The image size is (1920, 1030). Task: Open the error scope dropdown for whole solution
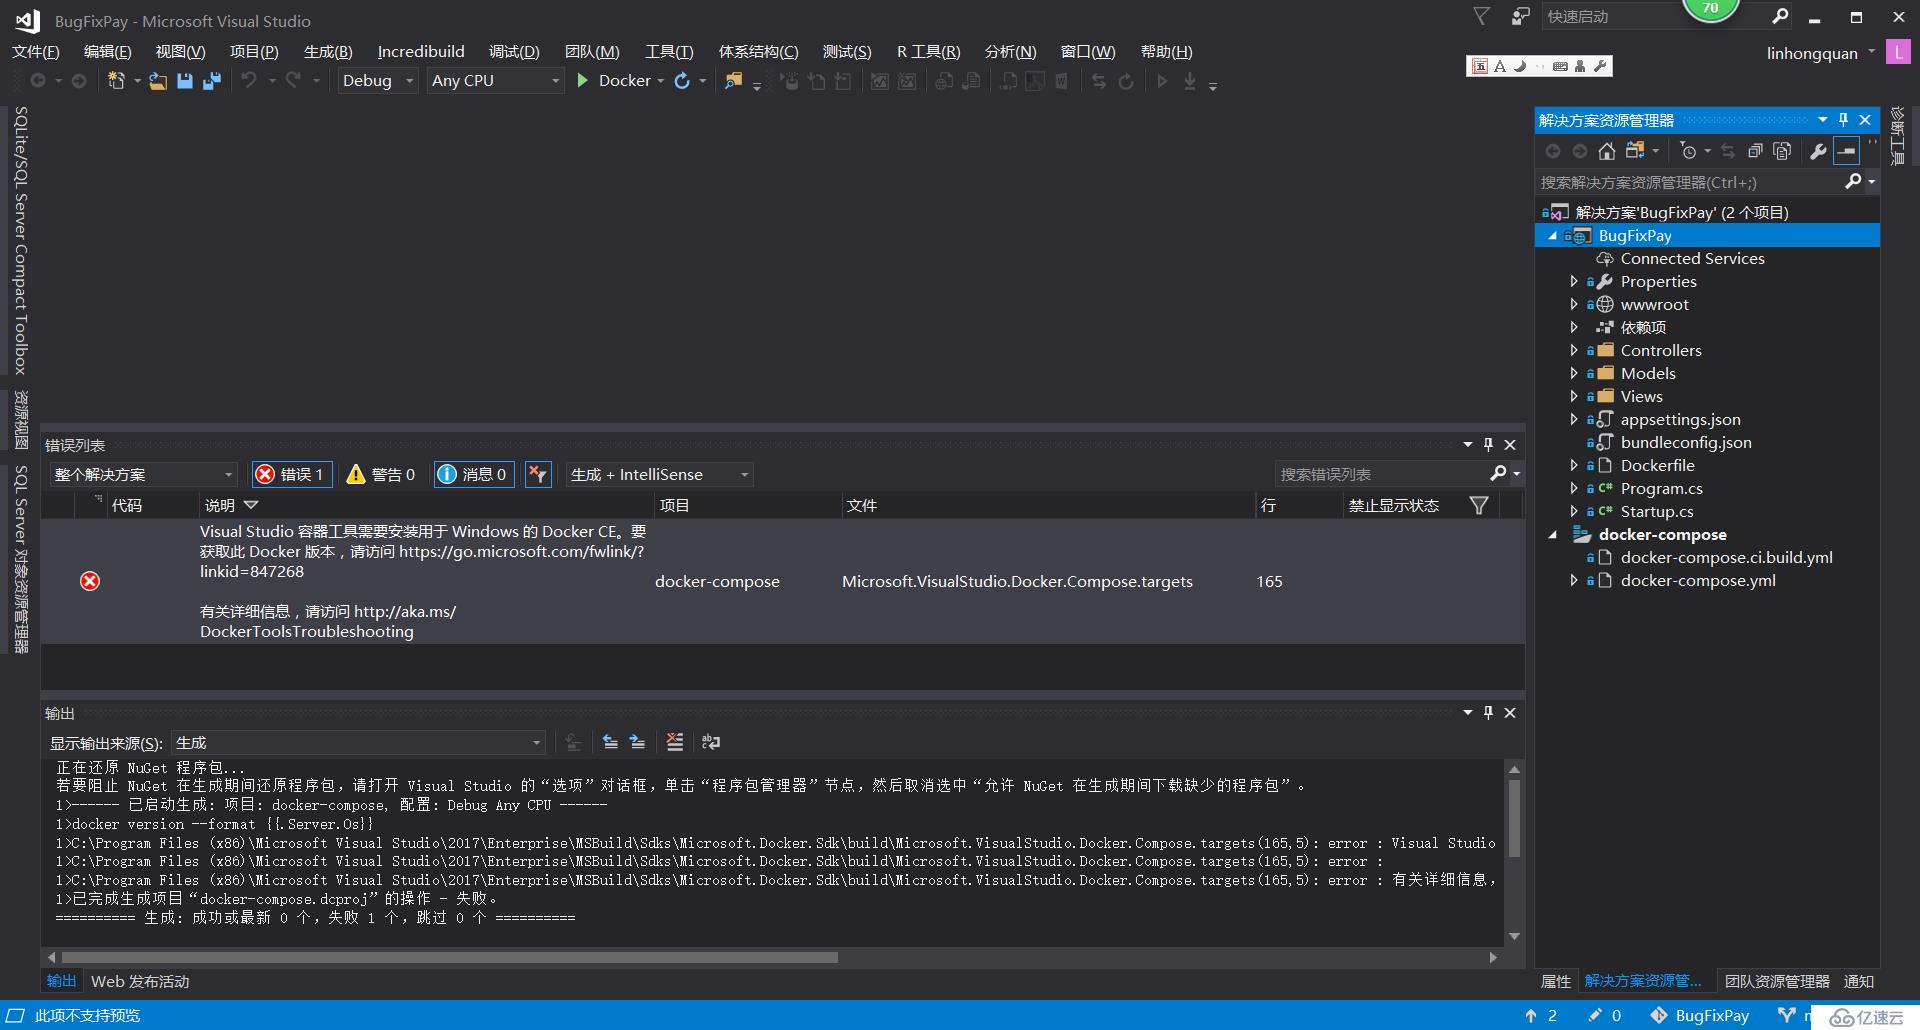(x=144, y=474)
